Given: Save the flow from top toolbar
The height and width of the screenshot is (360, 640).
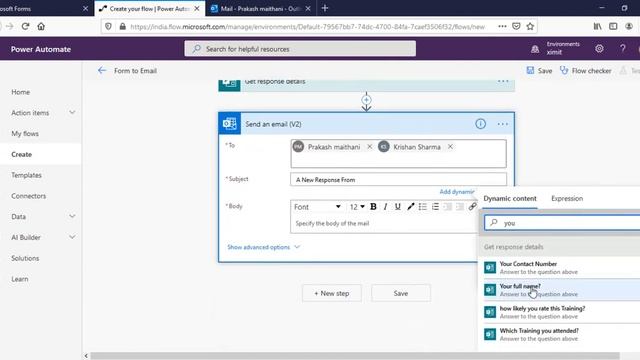Looking at the screenshot, I should (x=539, y=71).
